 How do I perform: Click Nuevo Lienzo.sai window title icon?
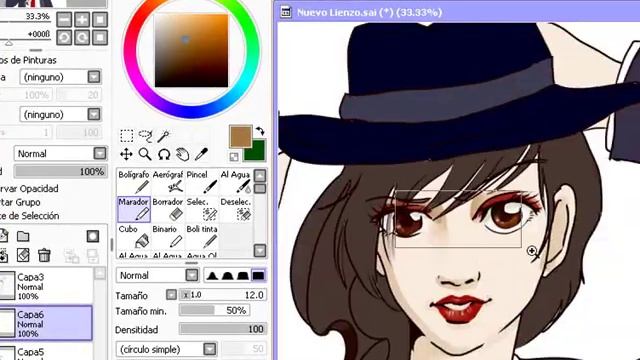tap(286, 12)
